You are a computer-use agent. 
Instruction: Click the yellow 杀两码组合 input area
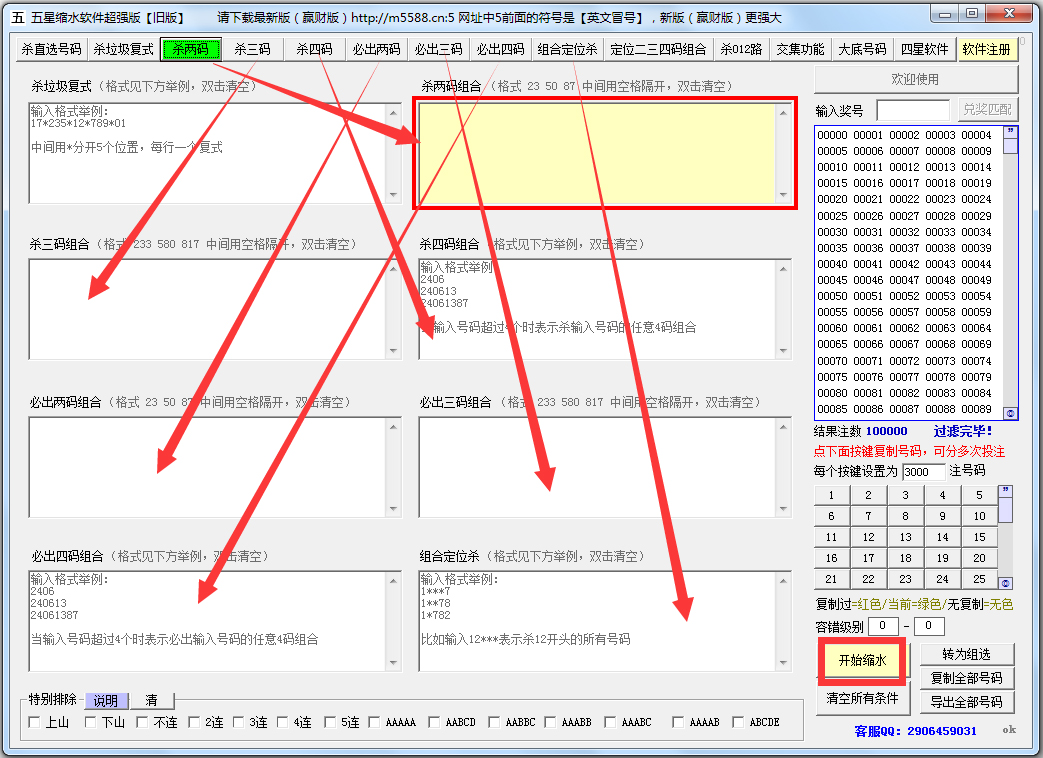click(604, 153)
